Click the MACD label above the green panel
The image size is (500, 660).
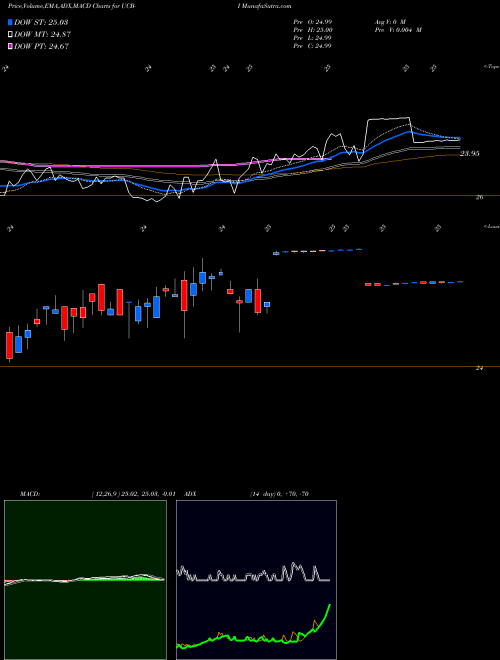(30, 494)
